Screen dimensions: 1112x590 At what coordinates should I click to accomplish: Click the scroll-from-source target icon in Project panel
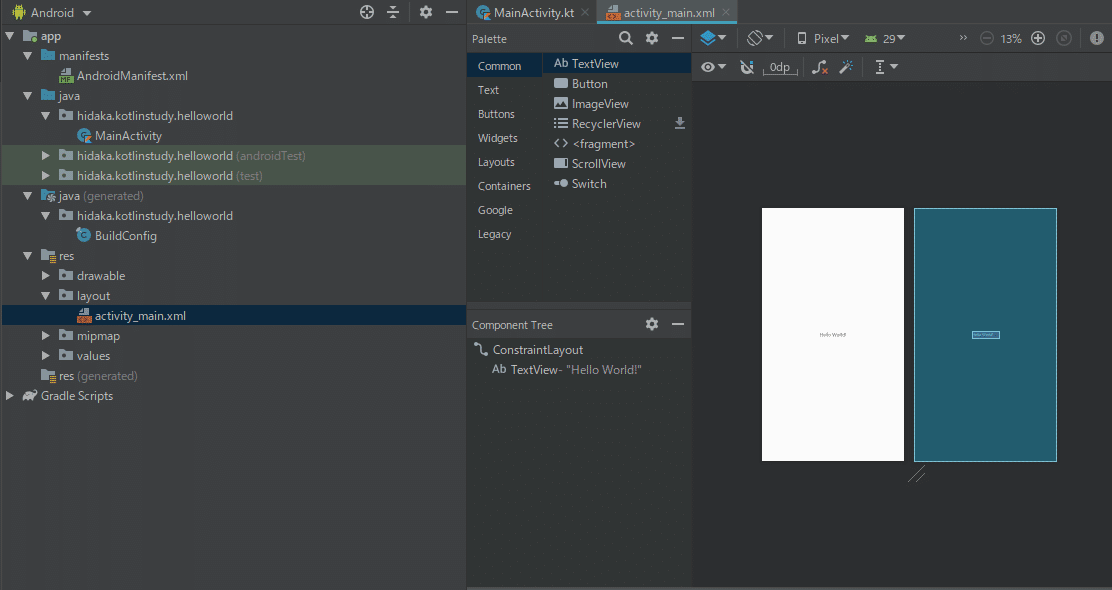click(x=367, y=12)
